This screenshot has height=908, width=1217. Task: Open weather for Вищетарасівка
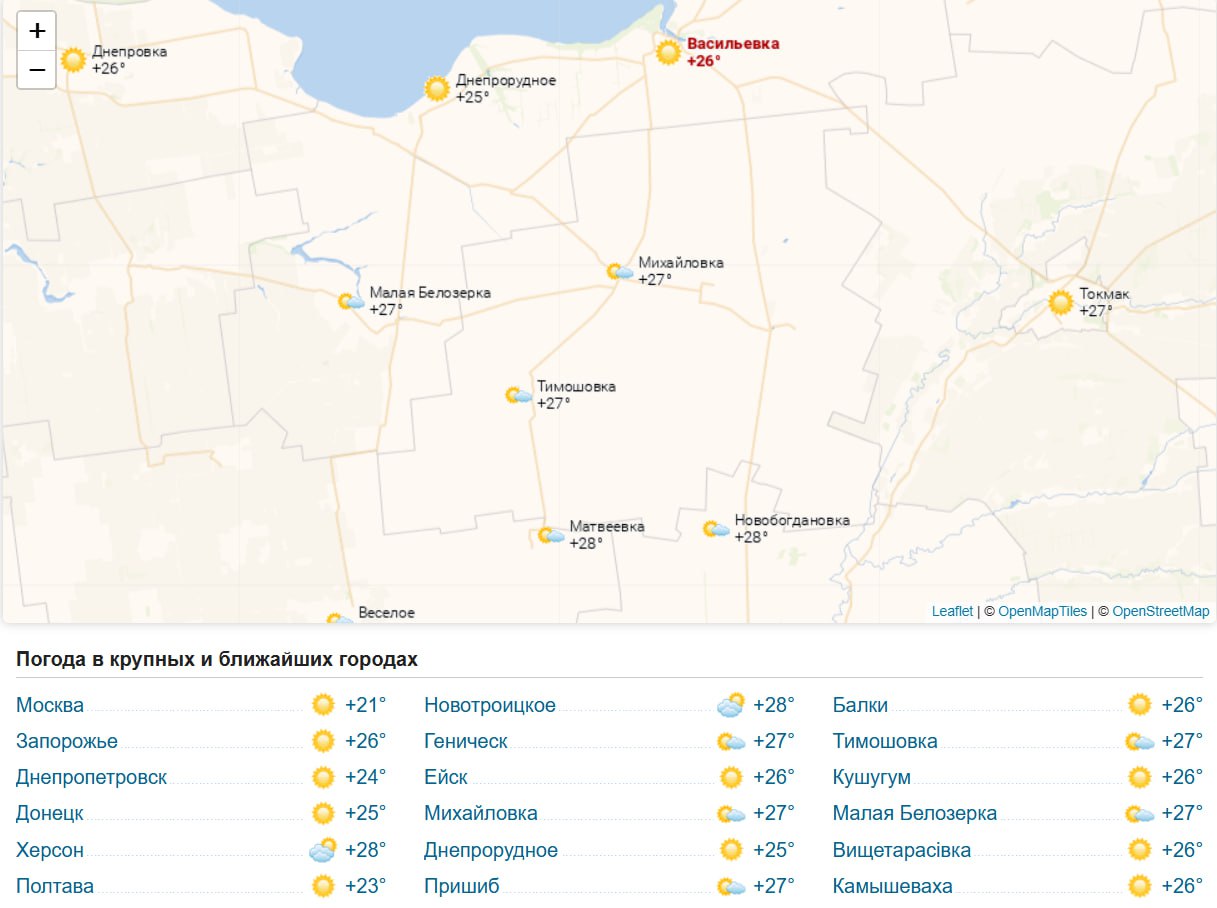coord(902,850)
